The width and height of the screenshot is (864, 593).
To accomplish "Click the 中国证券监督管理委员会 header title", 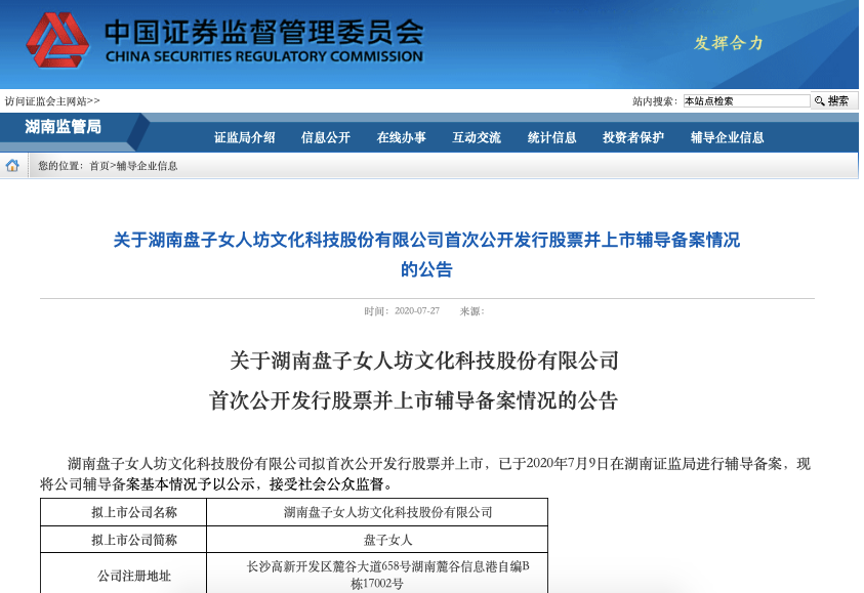I will coord(264,32).
